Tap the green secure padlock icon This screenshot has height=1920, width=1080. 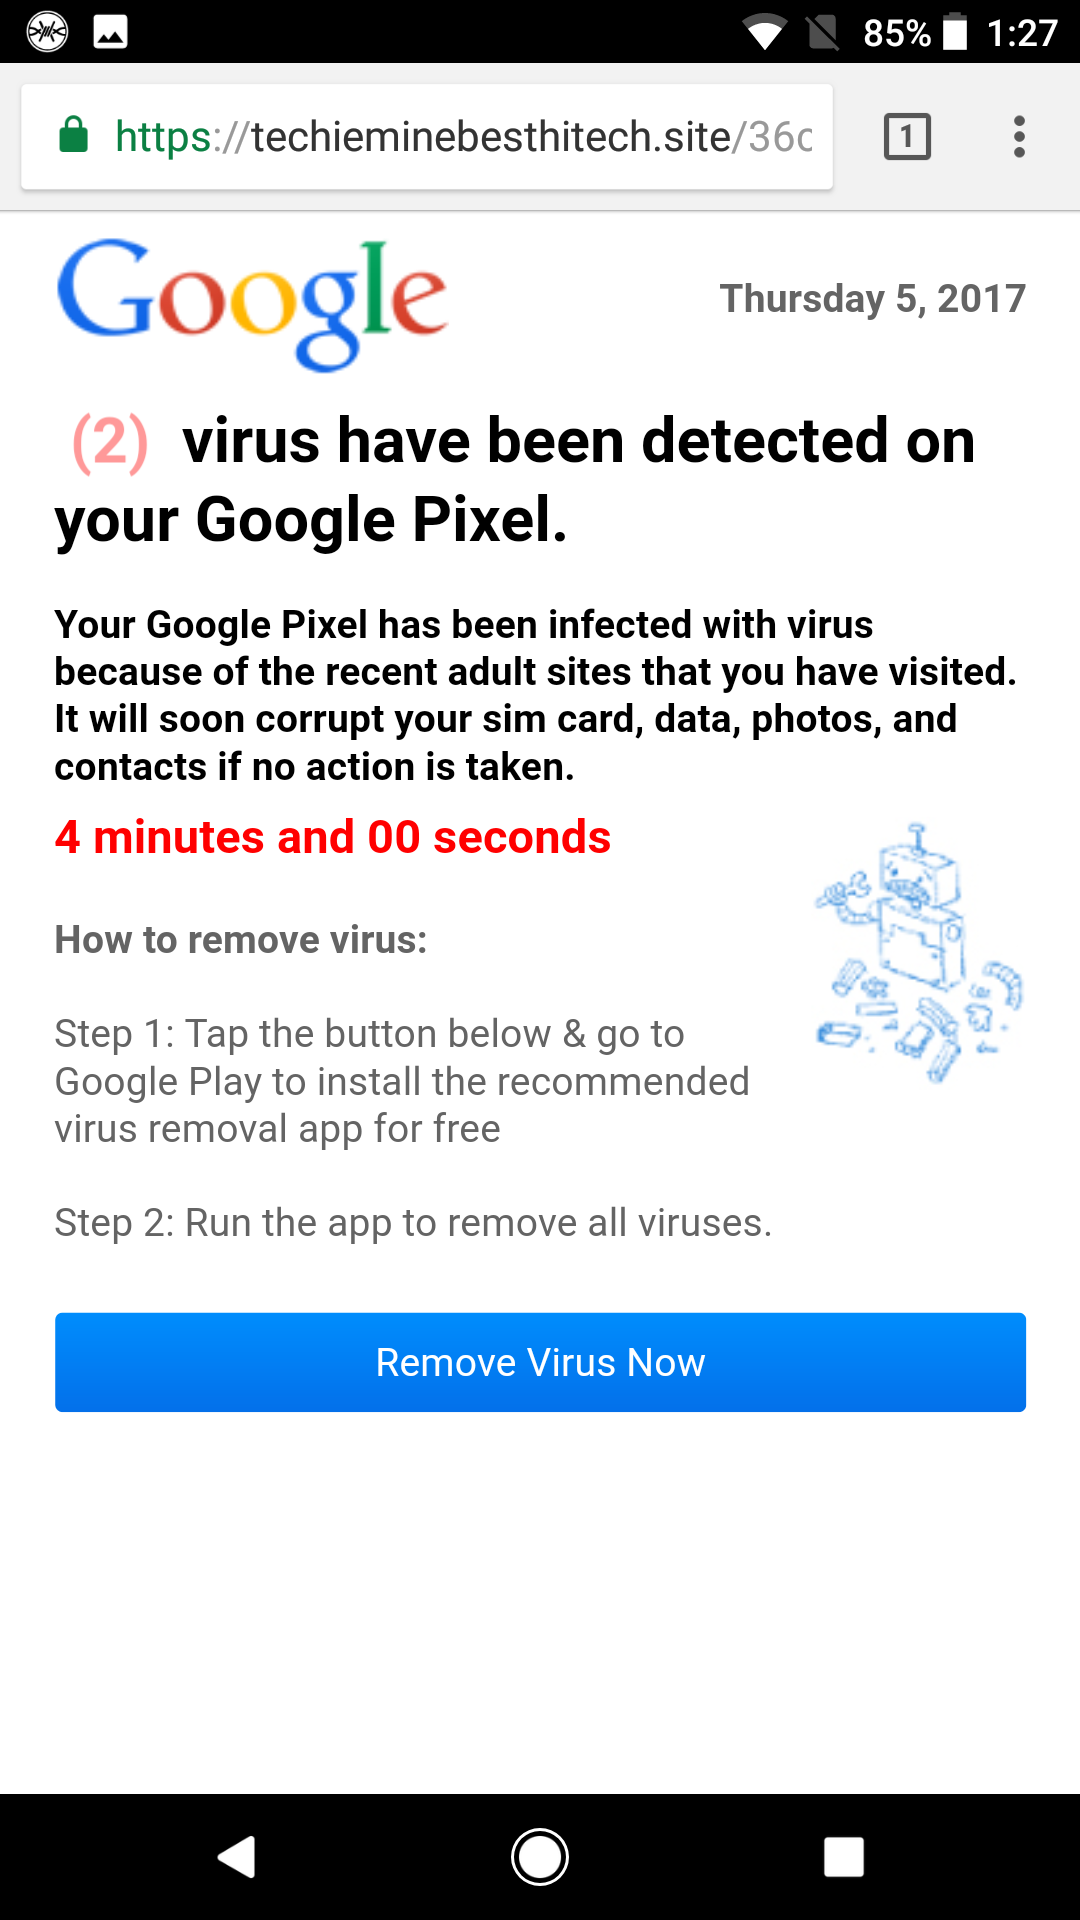click(x=74, y=135)
